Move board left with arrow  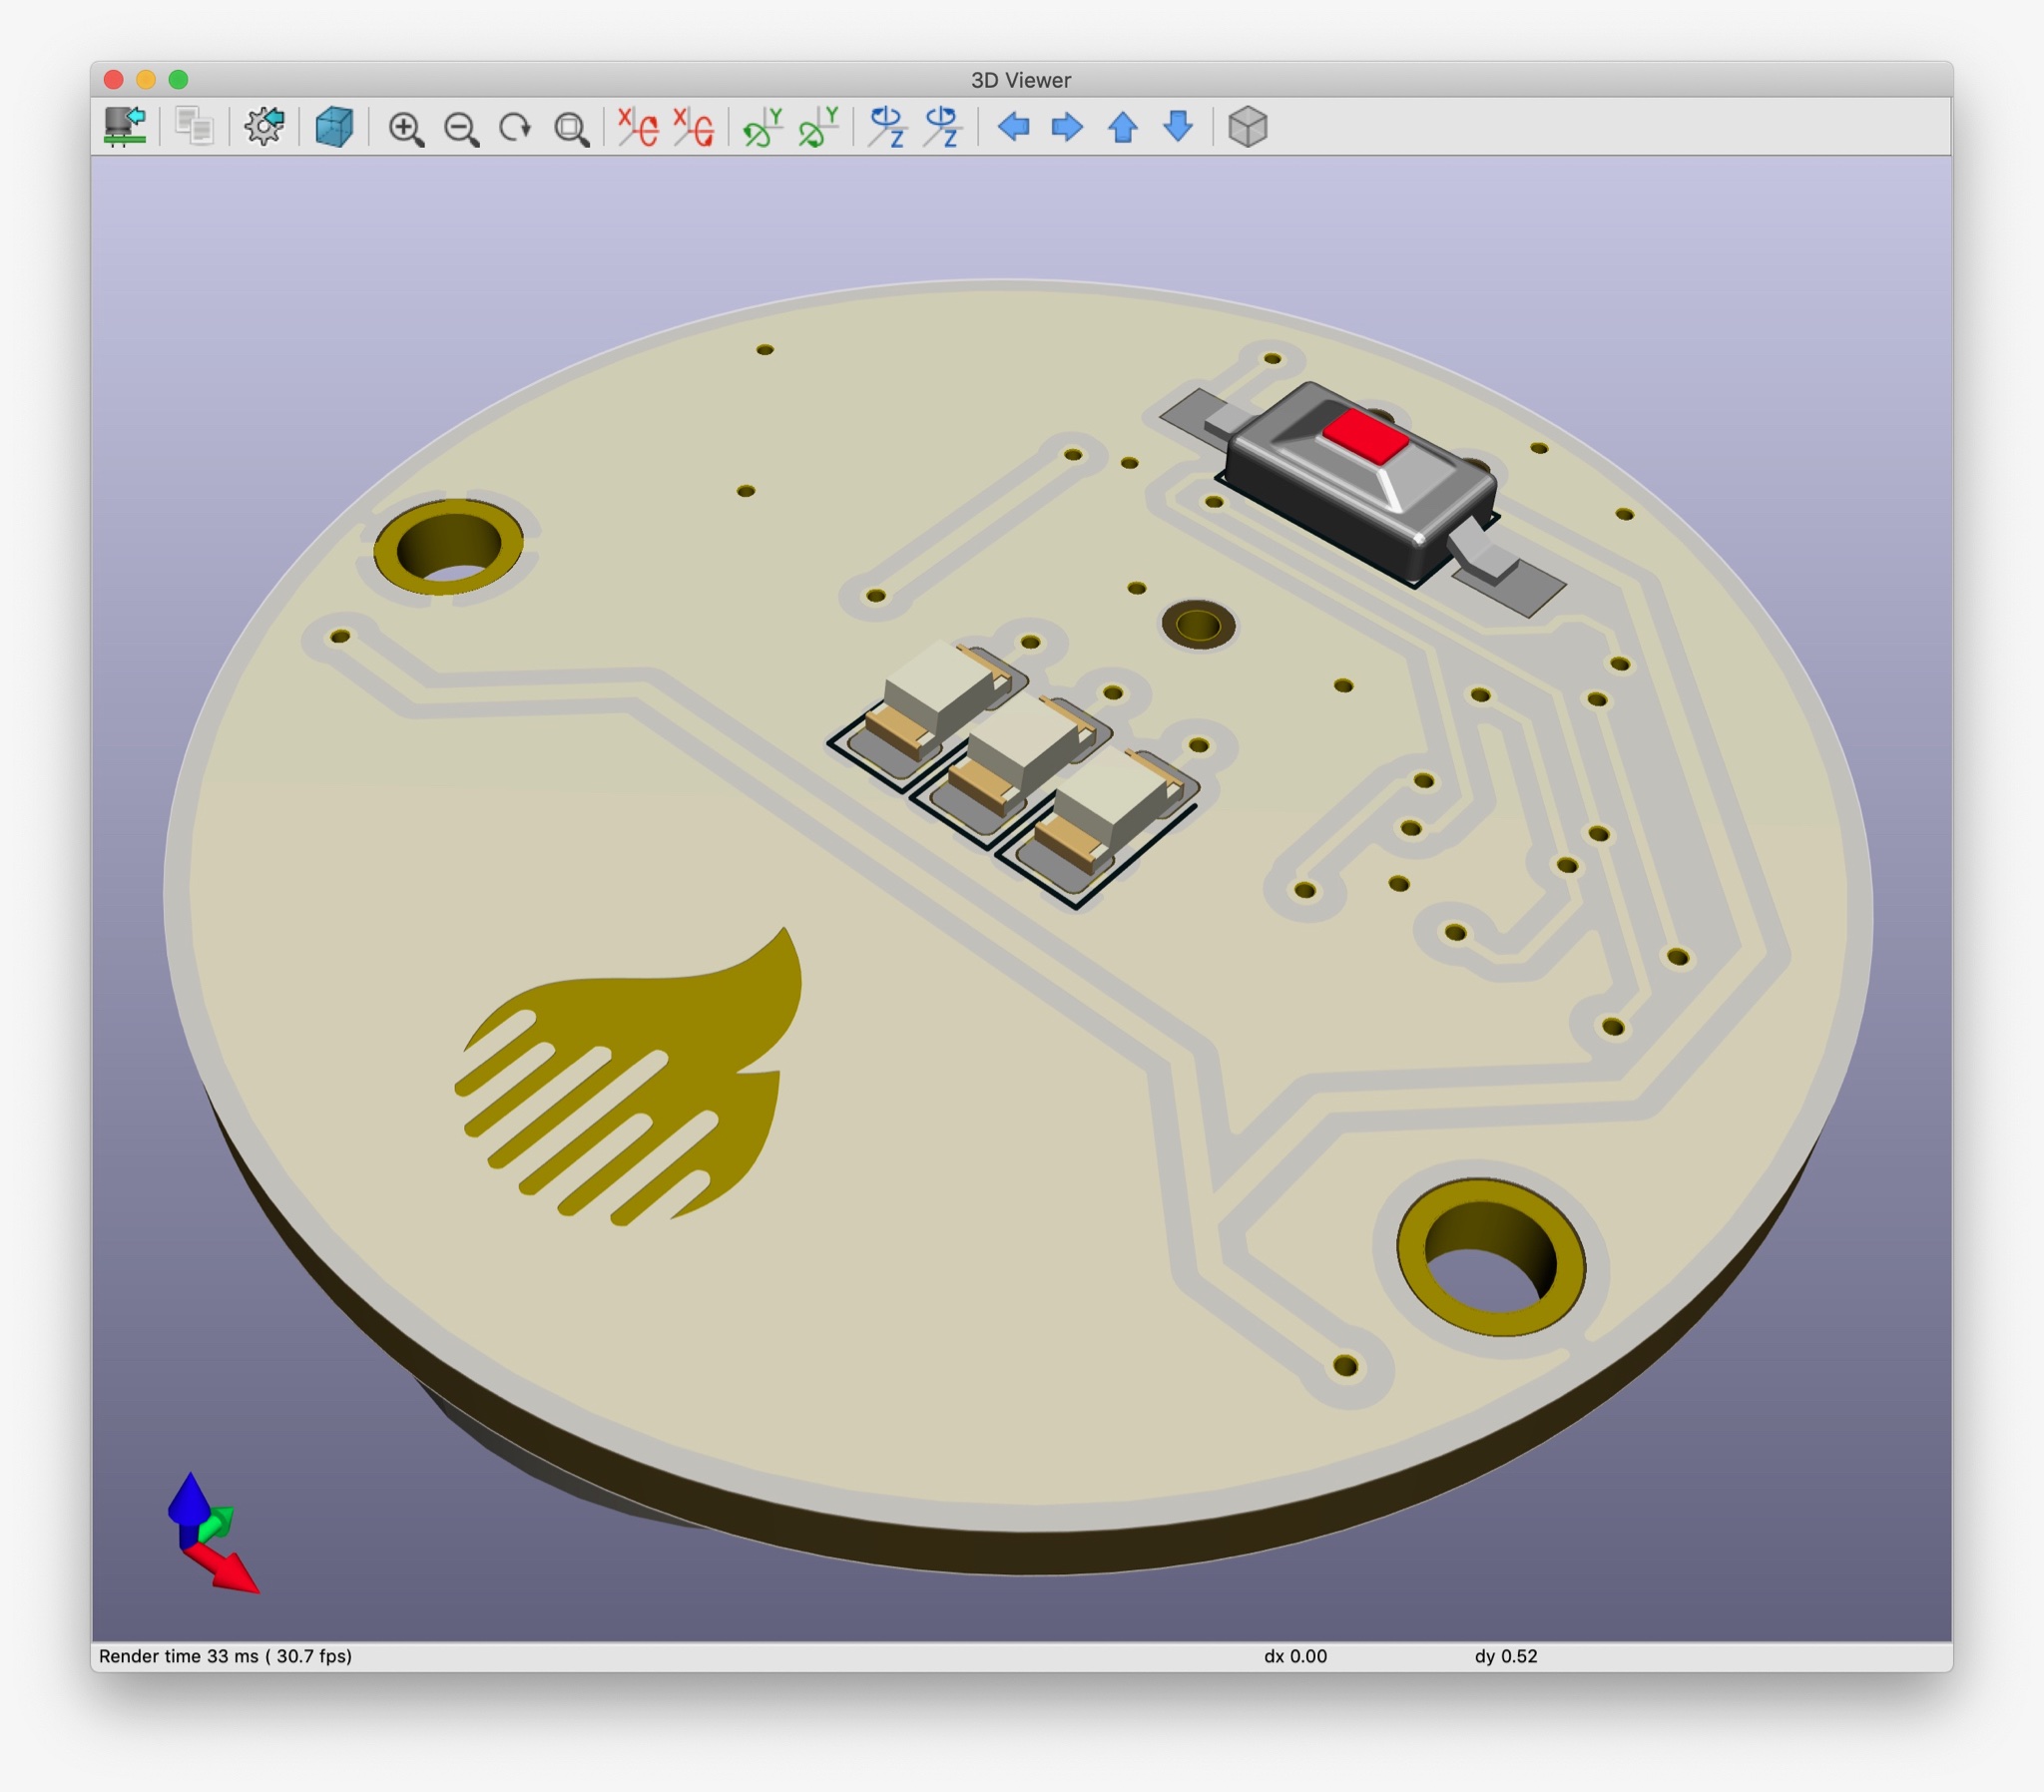click(x=1013, y=127)
